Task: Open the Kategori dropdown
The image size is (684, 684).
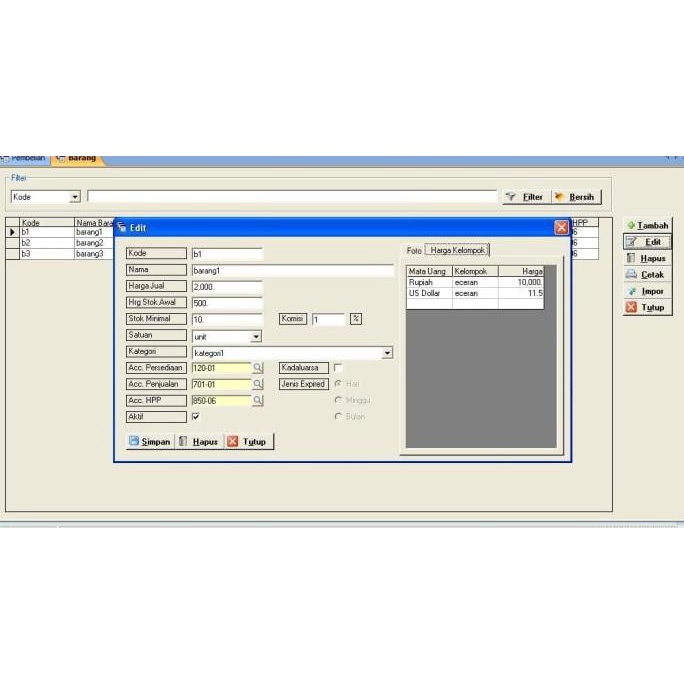Action: (387, 353)
